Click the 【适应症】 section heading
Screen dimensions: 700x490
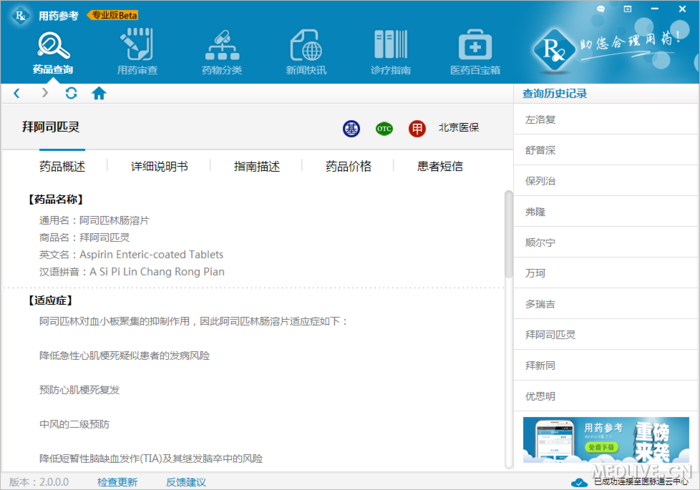50,300
